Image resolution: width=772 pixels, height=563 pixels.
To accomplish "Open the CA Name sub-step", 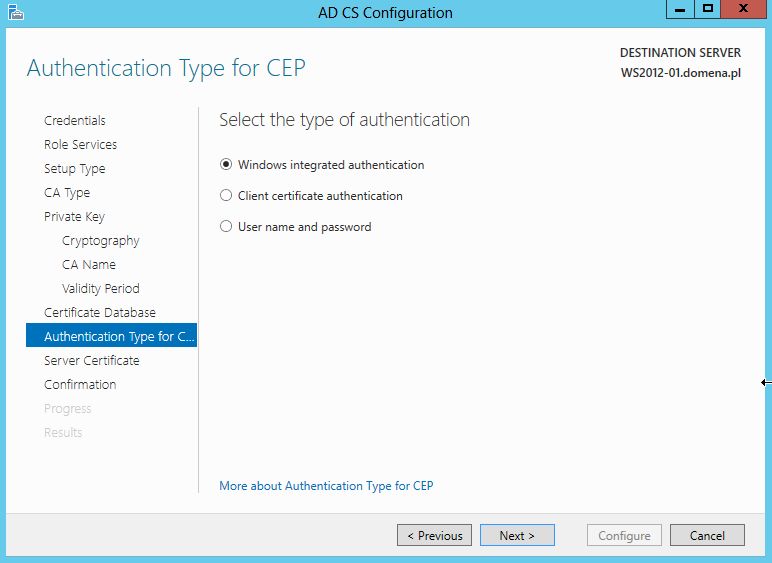I will click(x=89, y=265).
